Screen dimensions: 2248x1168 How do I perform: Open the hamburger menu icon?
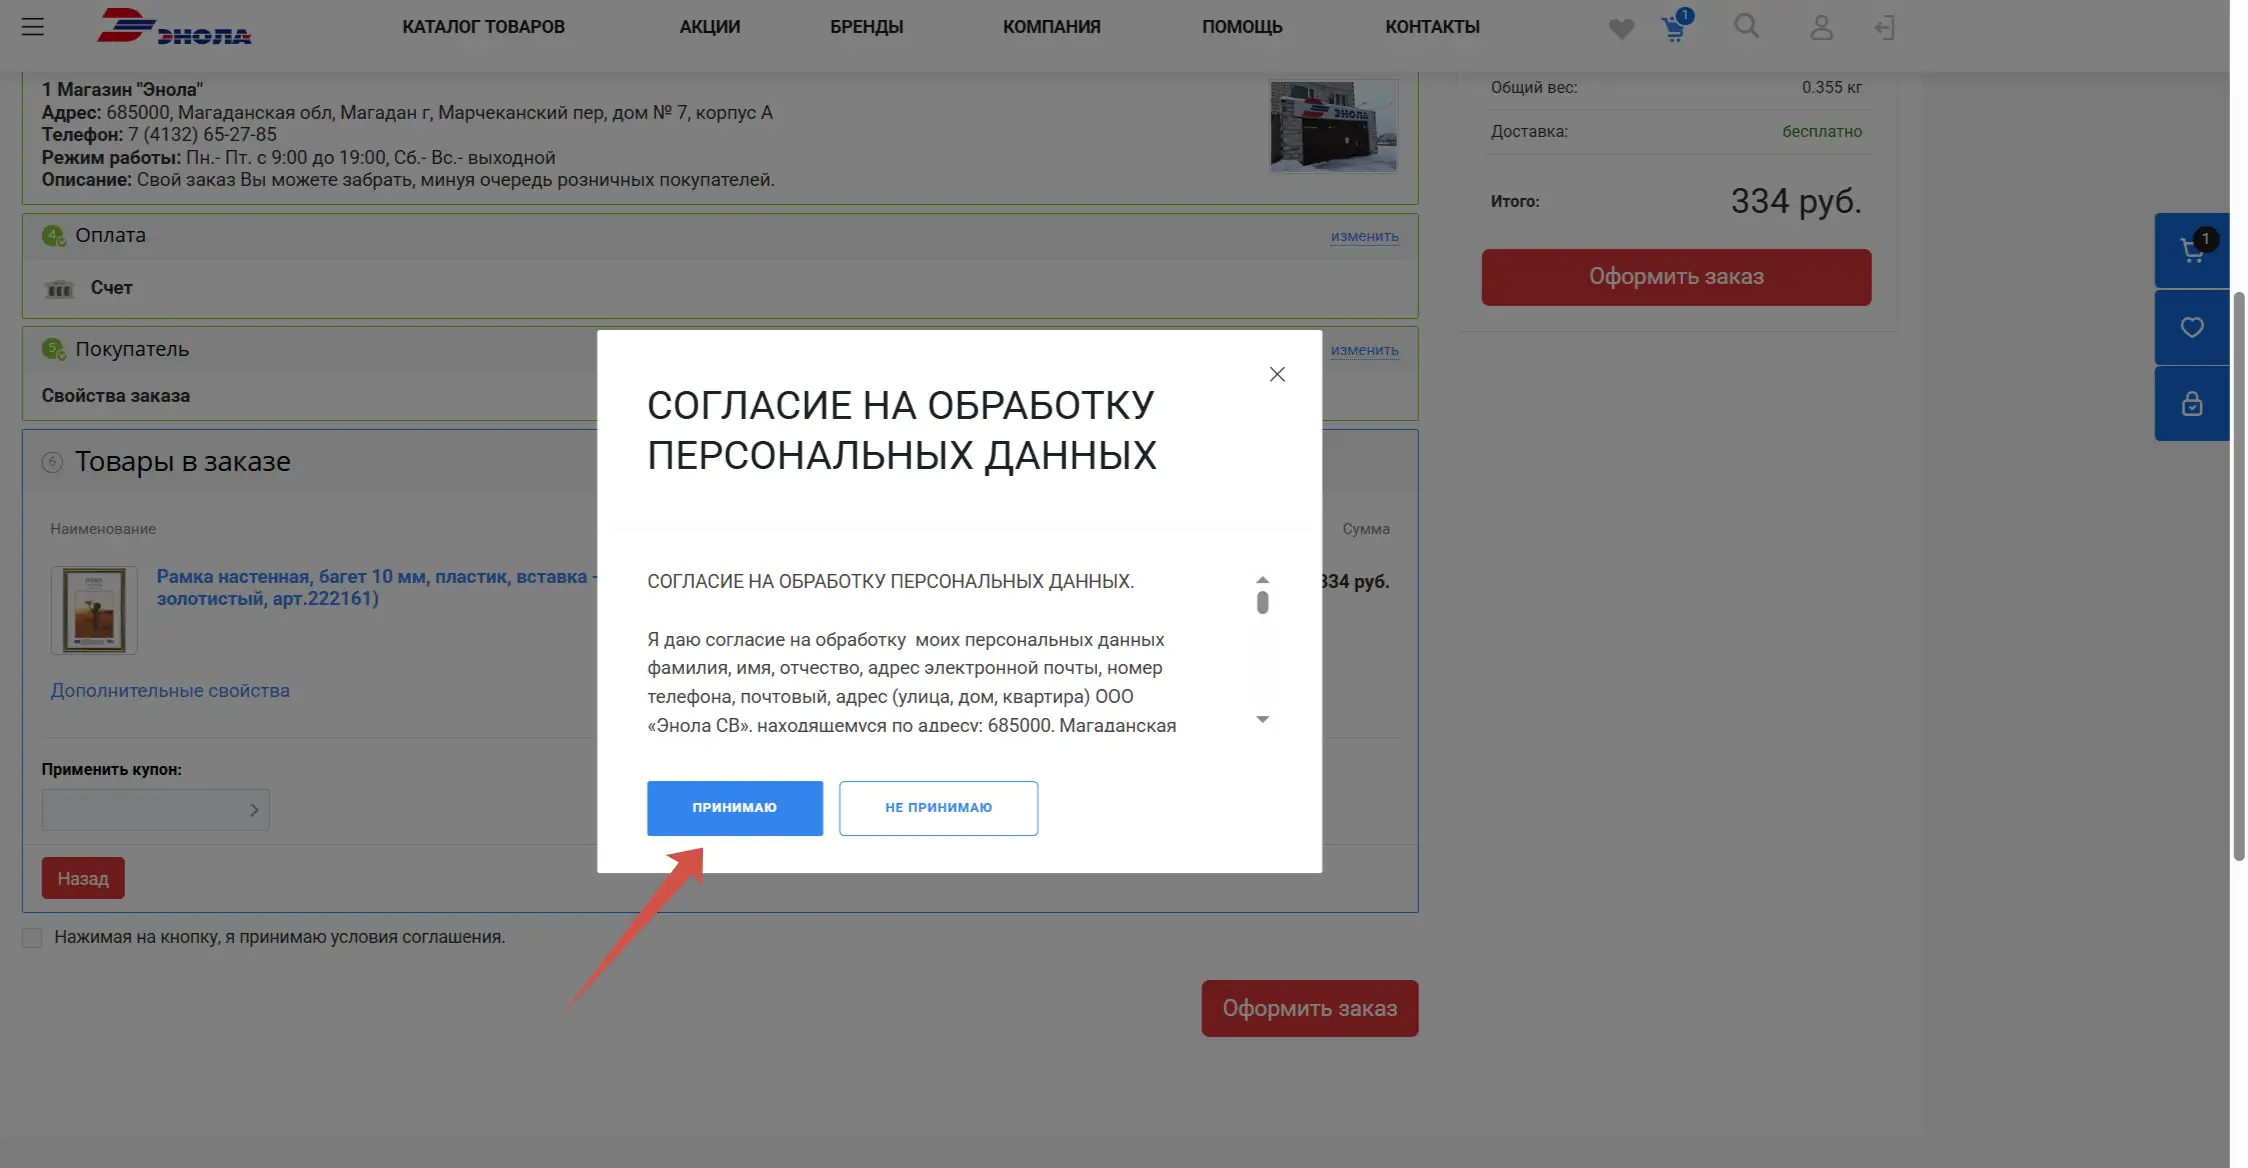[33, 27]
